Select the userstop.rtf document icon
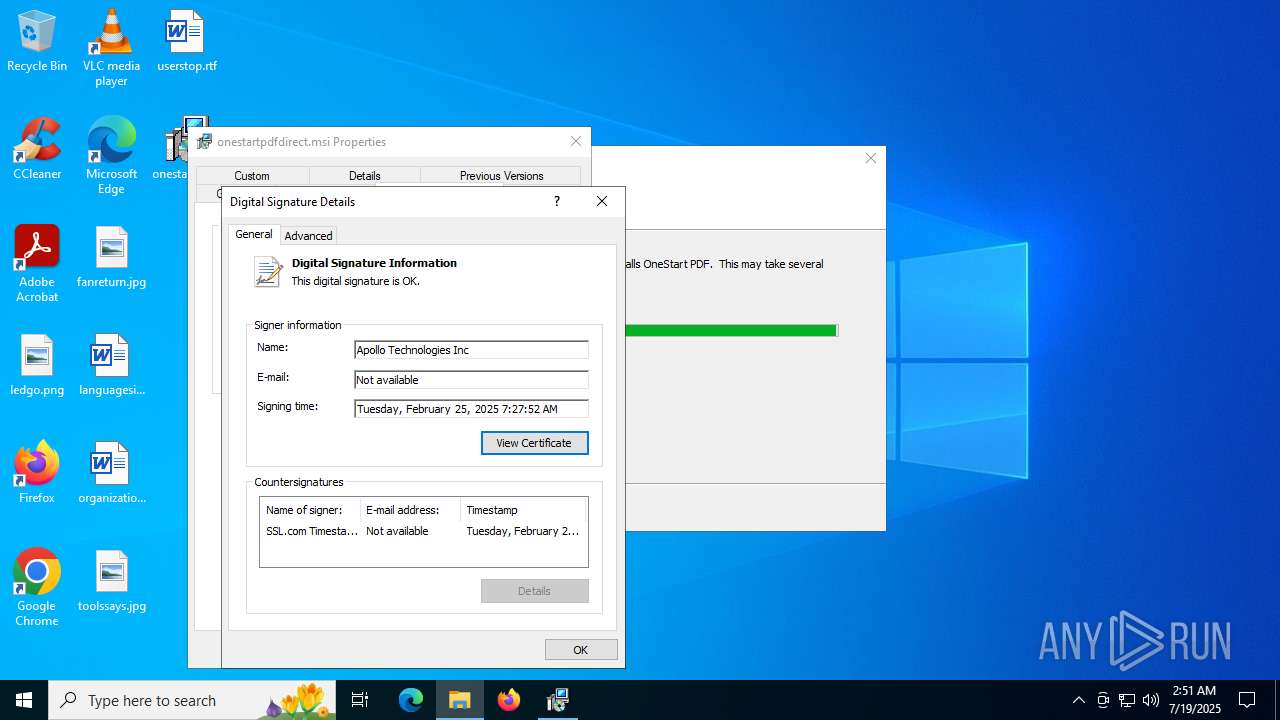 186,42
